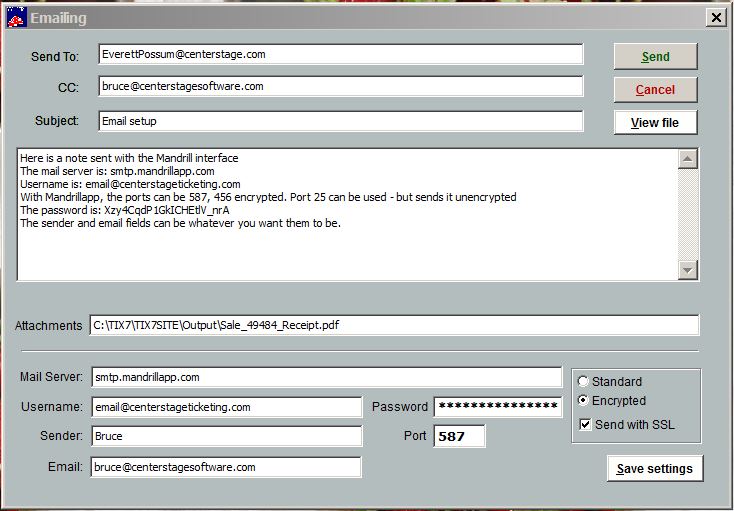Click the Password field
This screenshot has width=734, height=511.
click(498, 407)
